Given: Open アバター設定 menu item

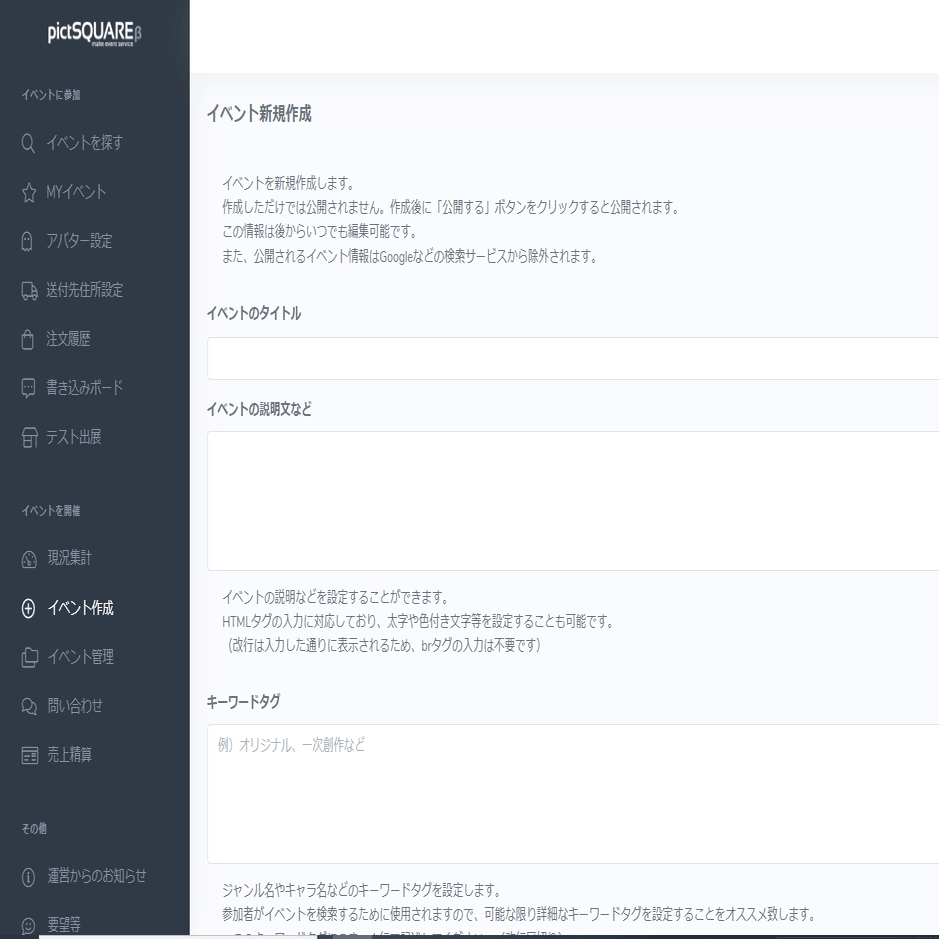Looking at the screenshot, I should click(x=79, y=241).
